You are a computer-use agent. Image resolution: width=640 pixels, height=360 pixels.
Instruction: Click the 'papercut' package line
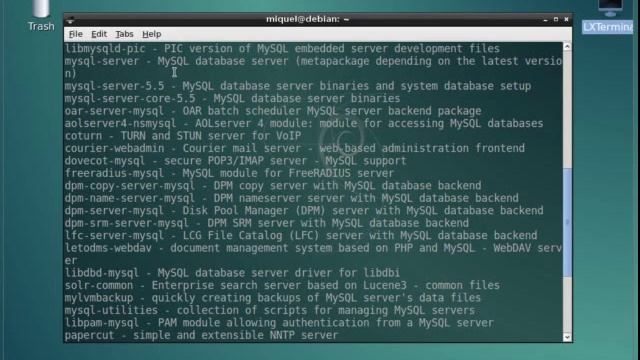201,335
